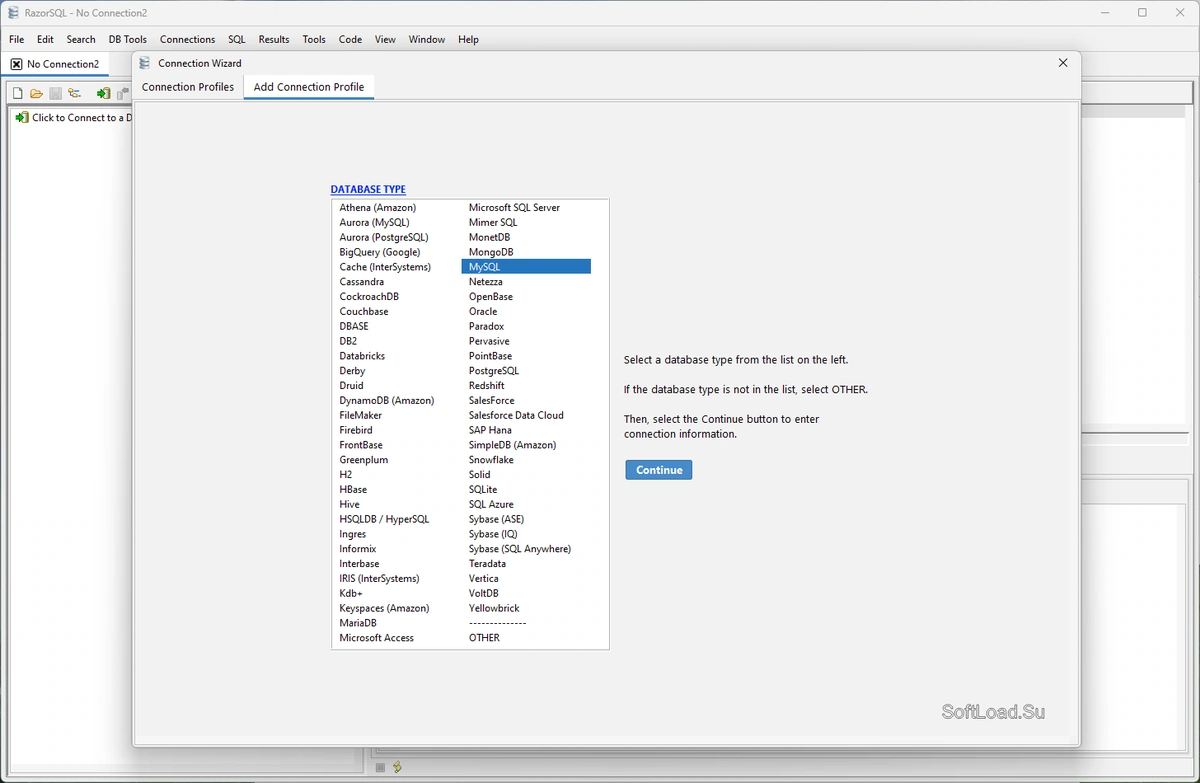
Task: Pick Snowflake database type
Action: 491,460
